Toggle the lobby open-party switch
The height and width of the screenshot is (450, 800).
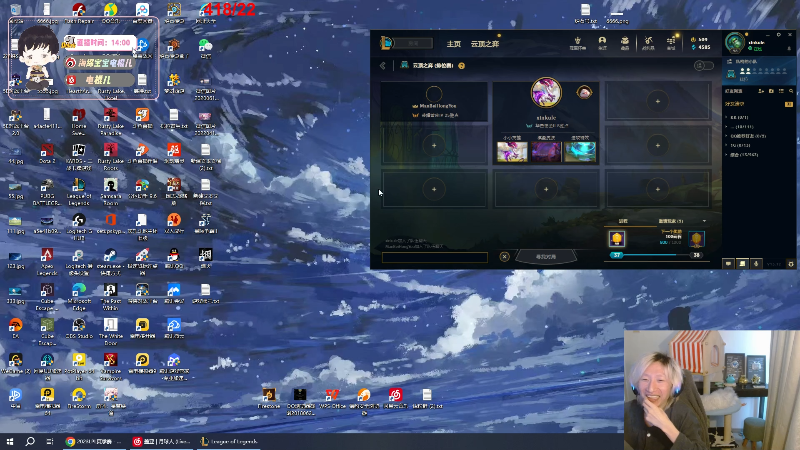coord(704,65)
